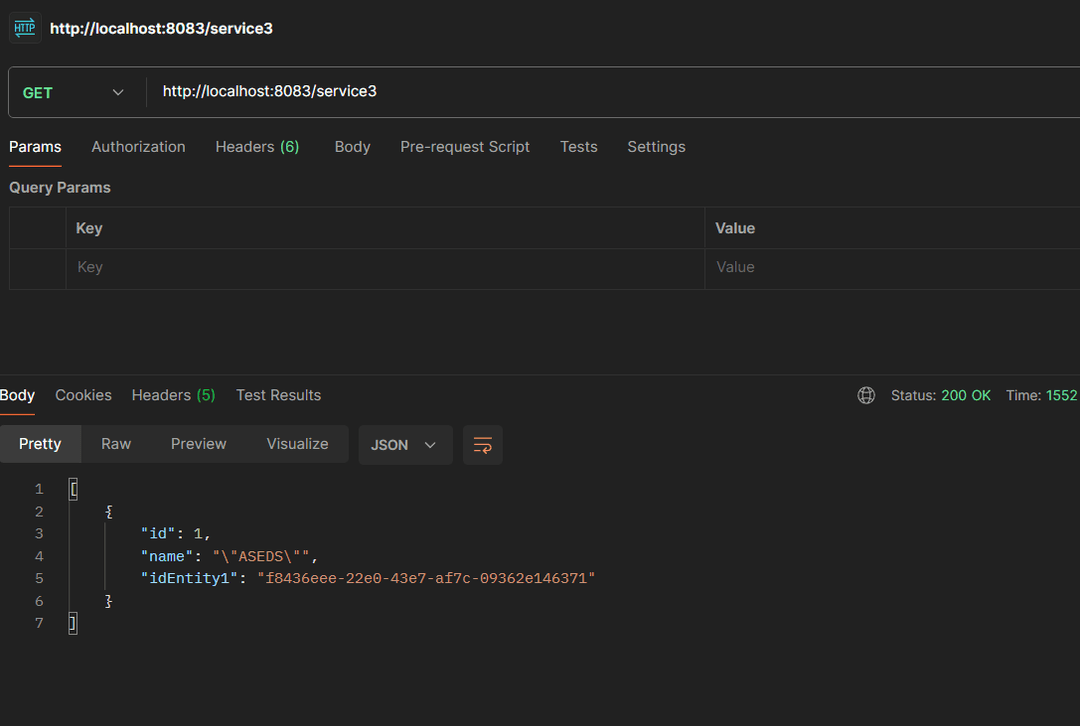Screen dimensions: 1080x726
Task: Open the request Settings tab
Action: (x=656, y=147)
